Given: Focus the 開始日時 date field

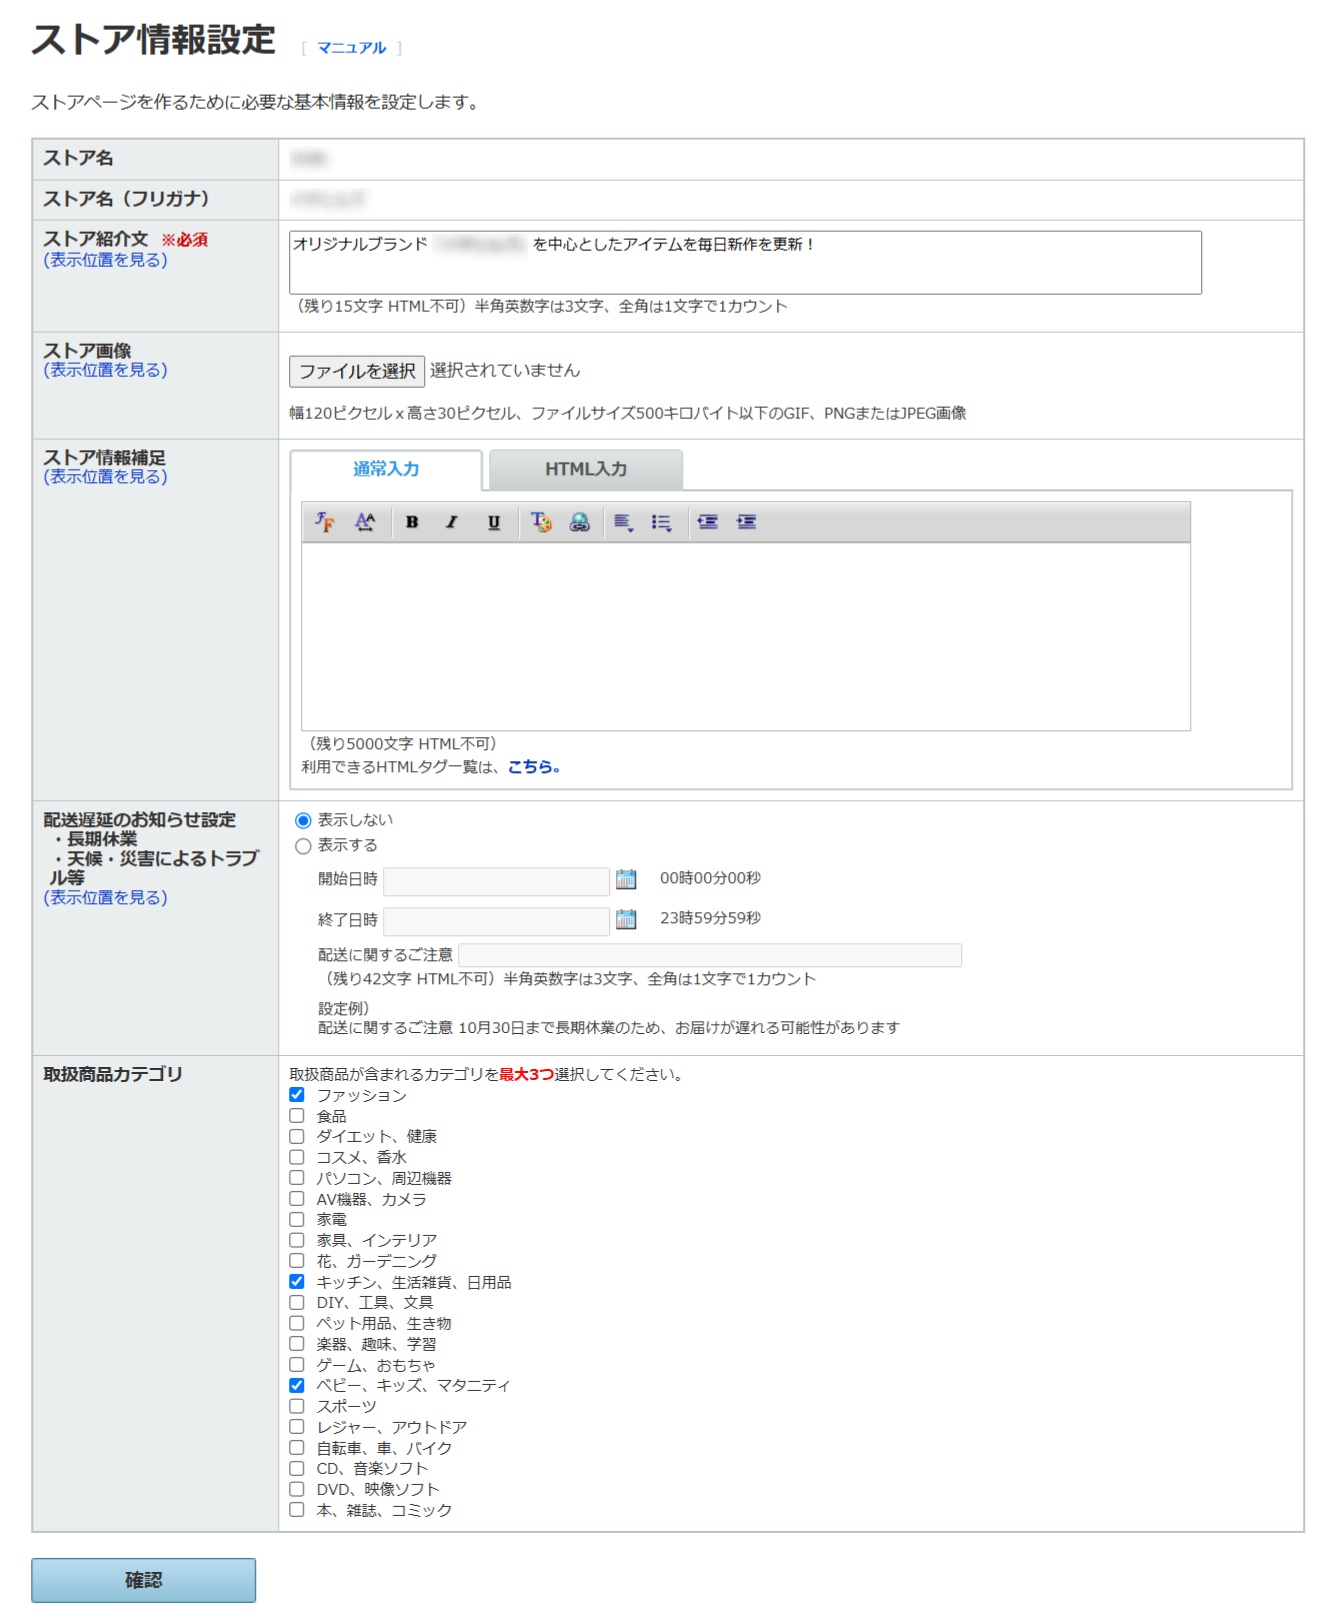Looking at the screenshot, I should [496, 881].
